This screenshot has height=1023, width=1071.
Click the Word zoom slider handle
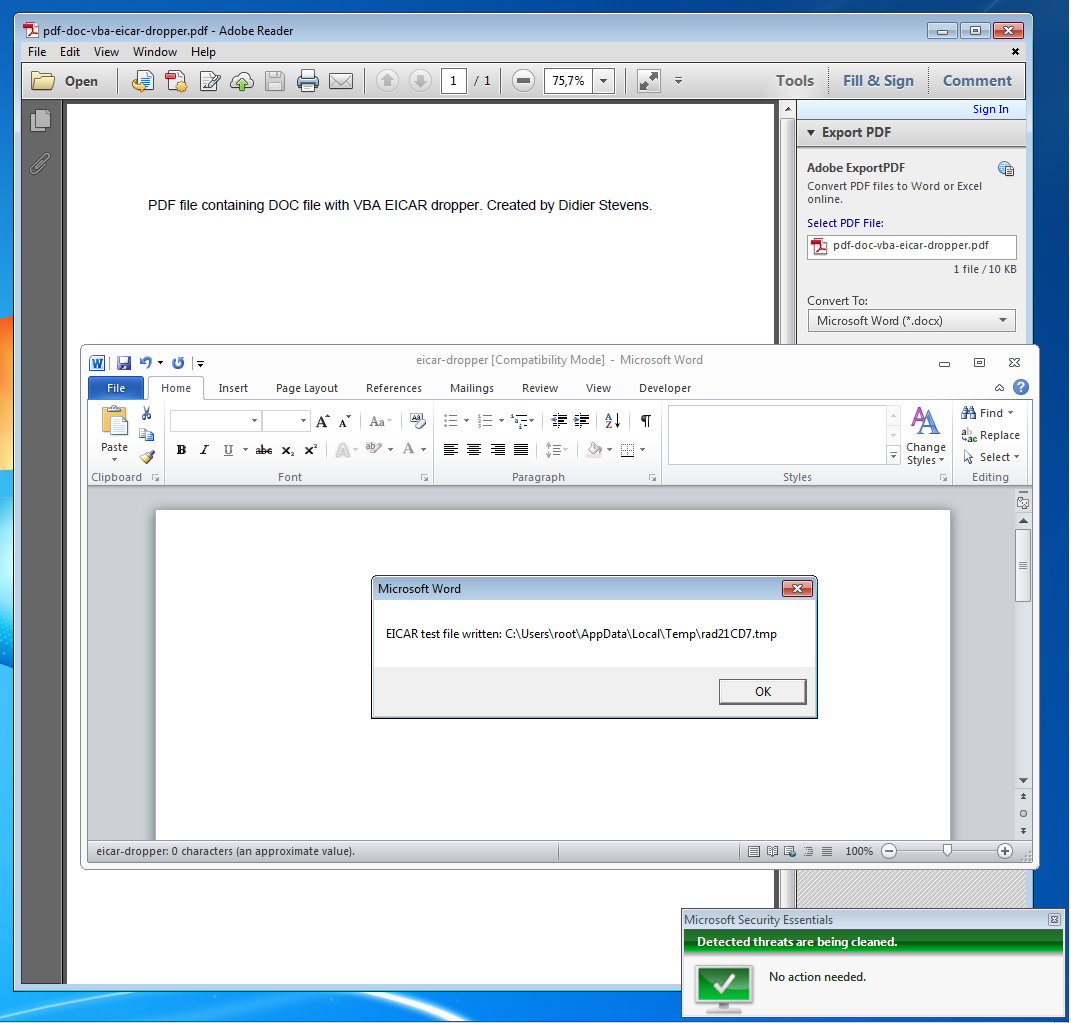(x=947, y=850)
